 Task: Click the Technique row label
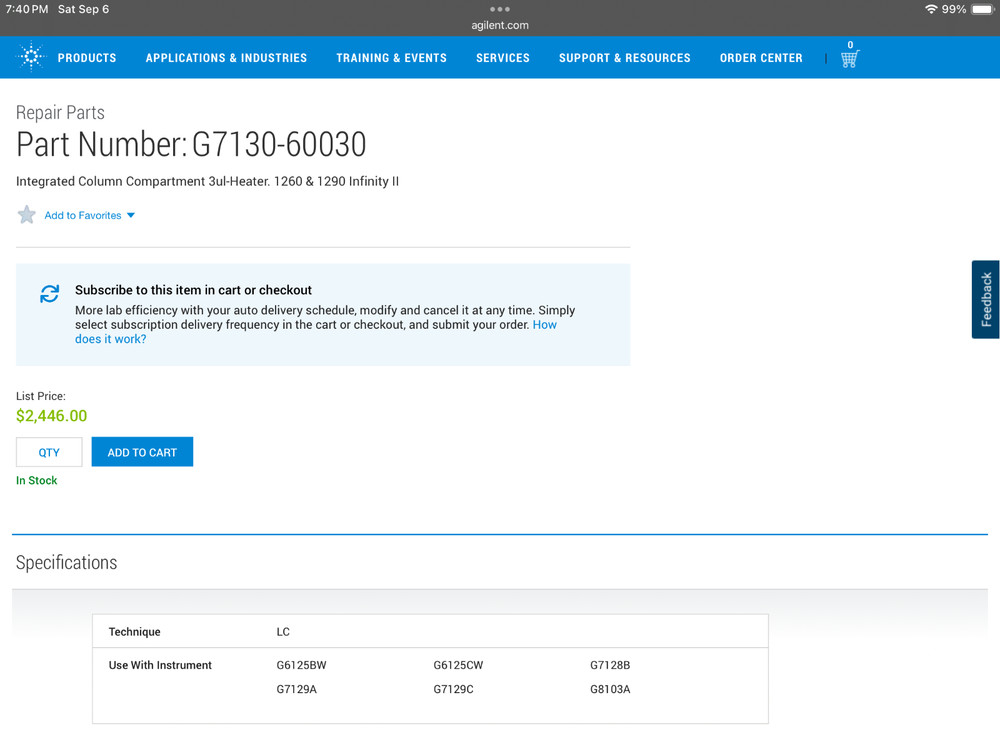click(135, 632)
